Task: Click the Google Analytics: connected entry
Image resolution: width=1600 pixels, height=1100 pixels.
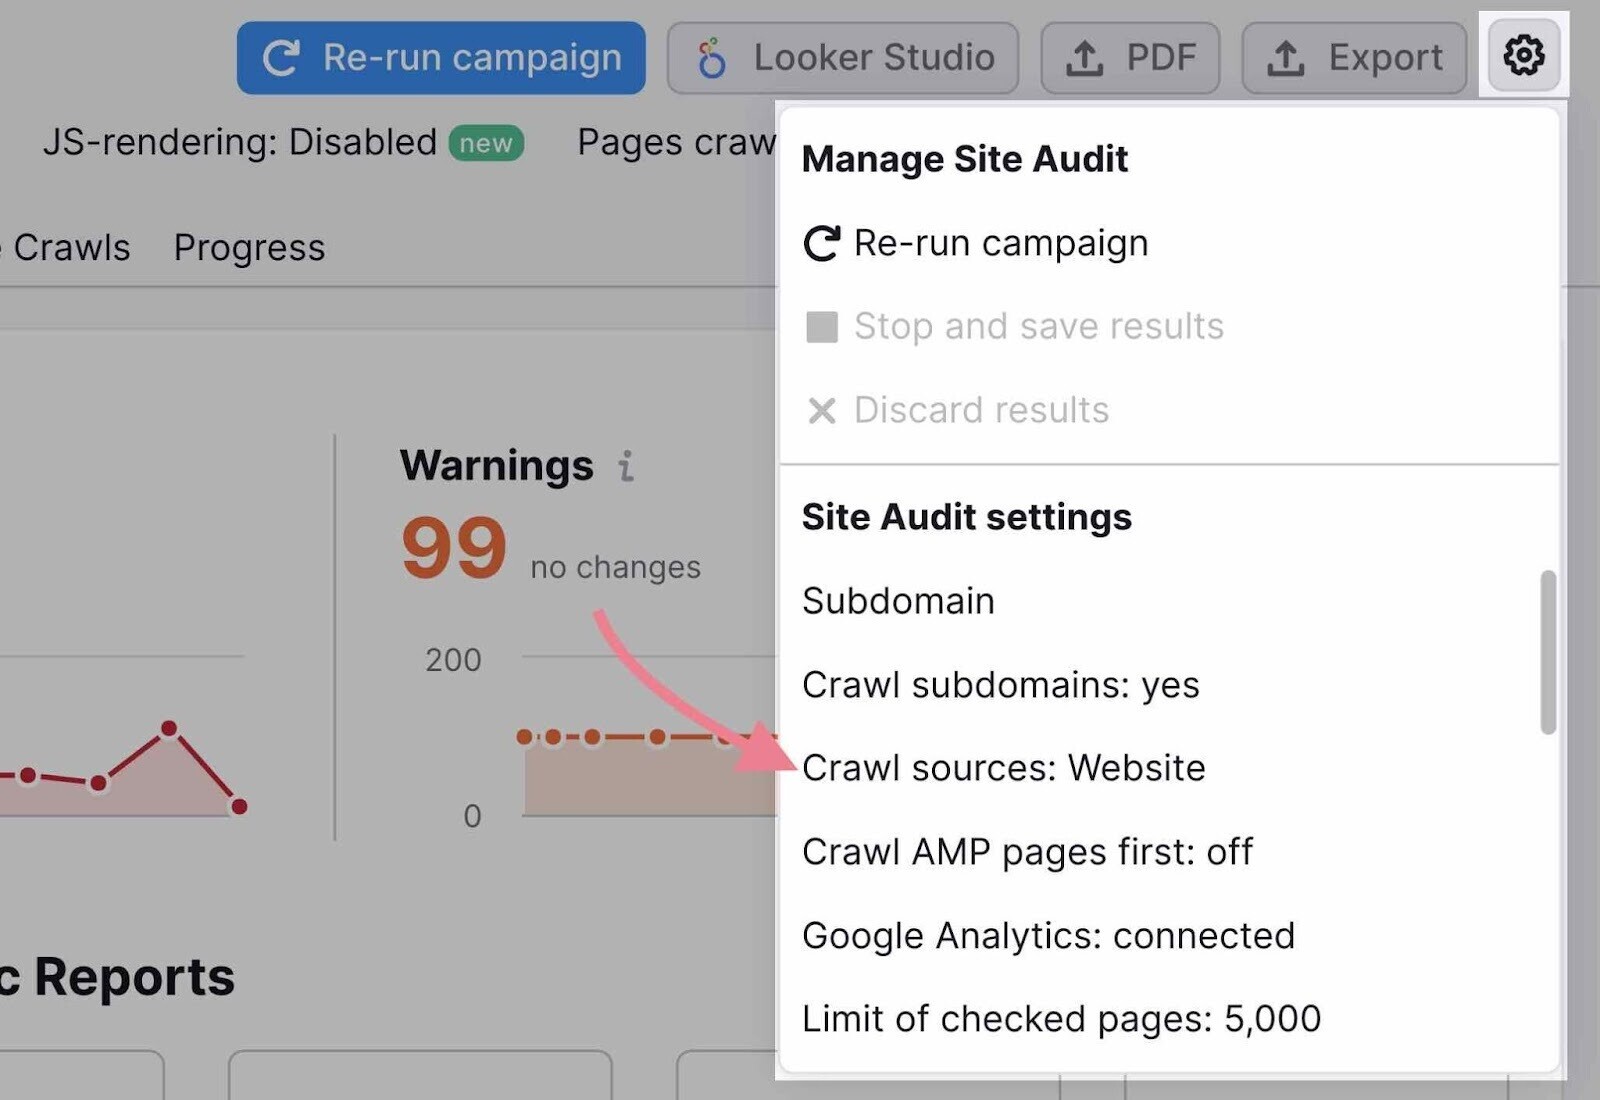Action: tap(1048, 935)
